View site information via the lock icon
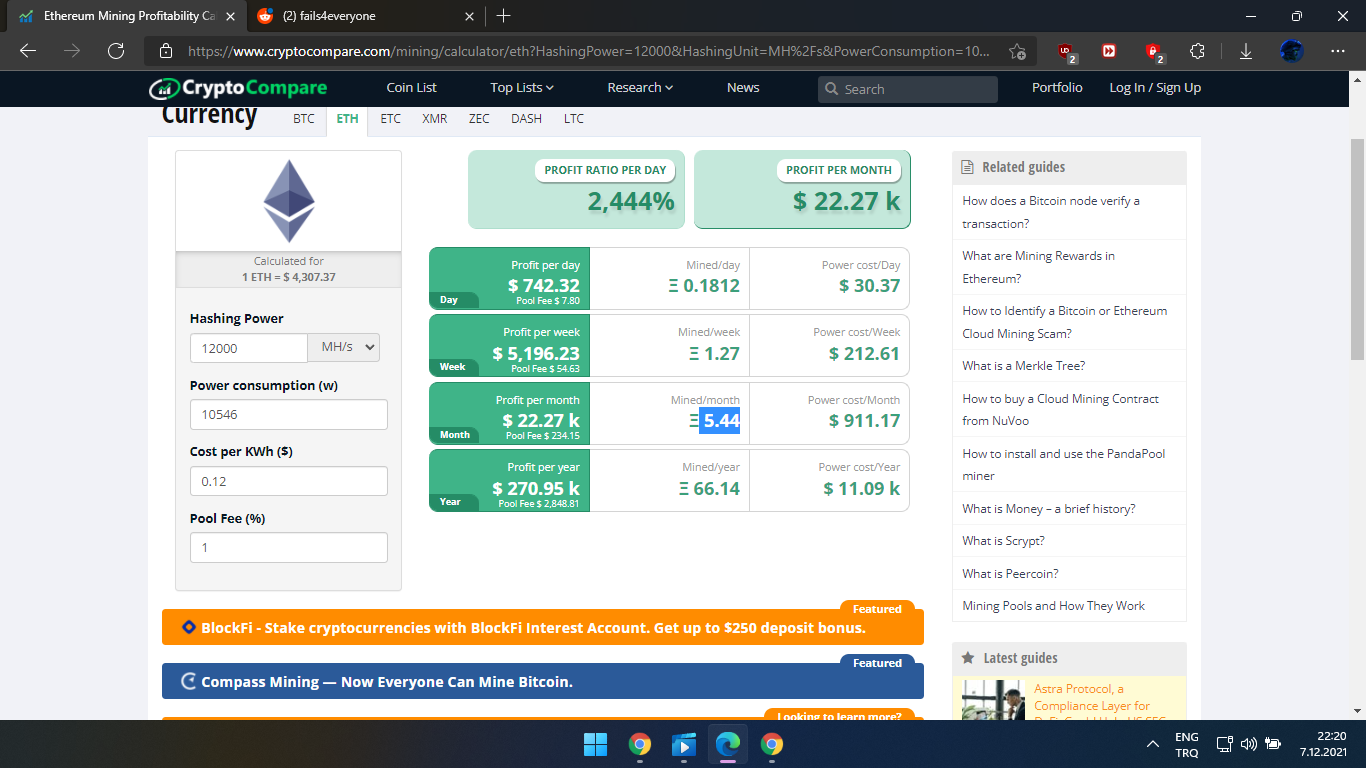This screenshot has height=768, width=1366. [x=166, y=51]
